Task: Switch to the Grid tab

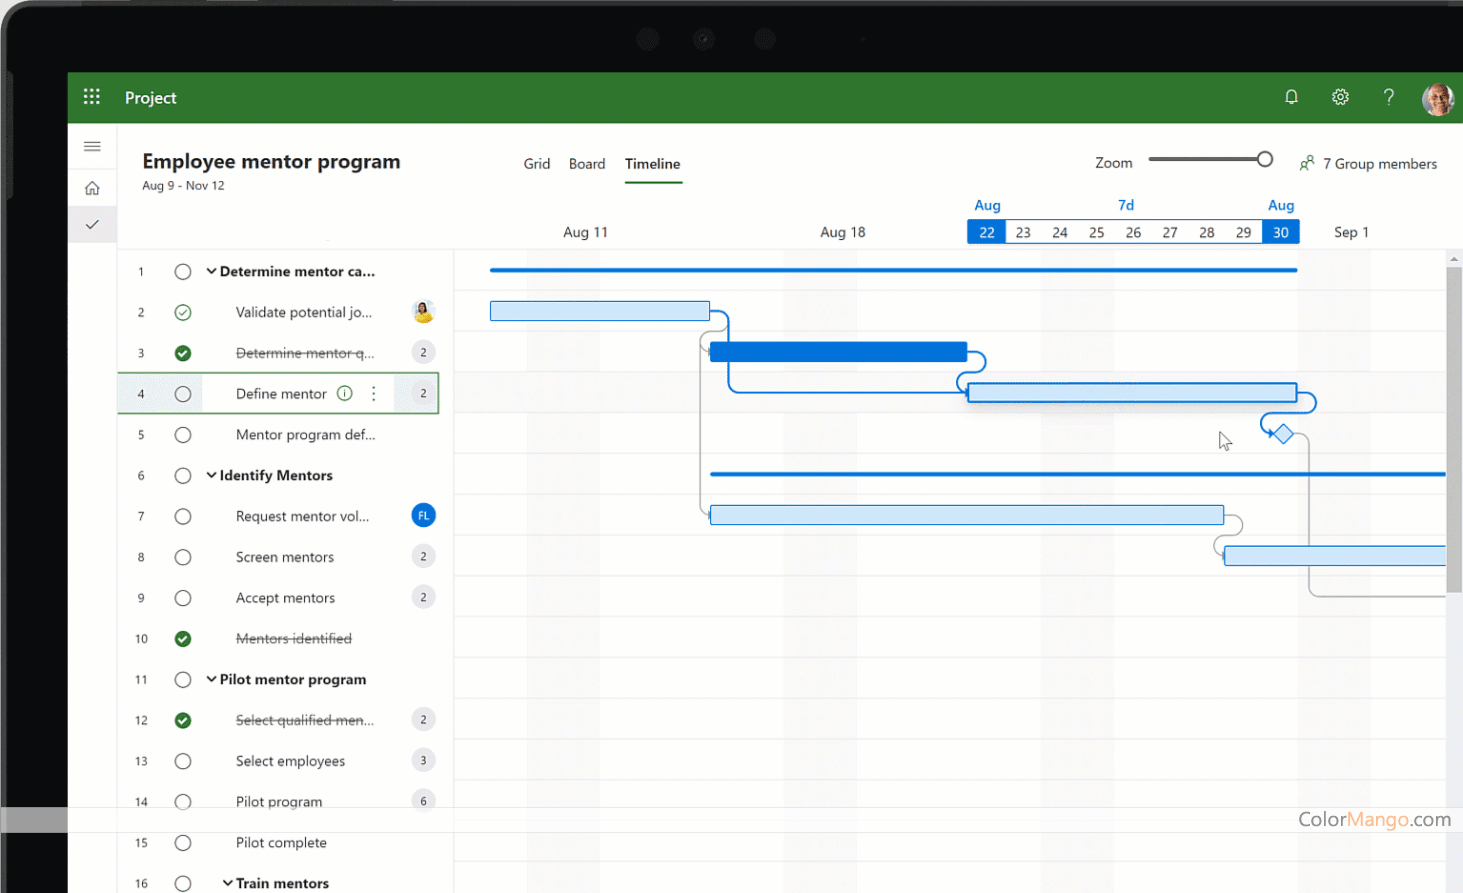Action: pos(536,164)
